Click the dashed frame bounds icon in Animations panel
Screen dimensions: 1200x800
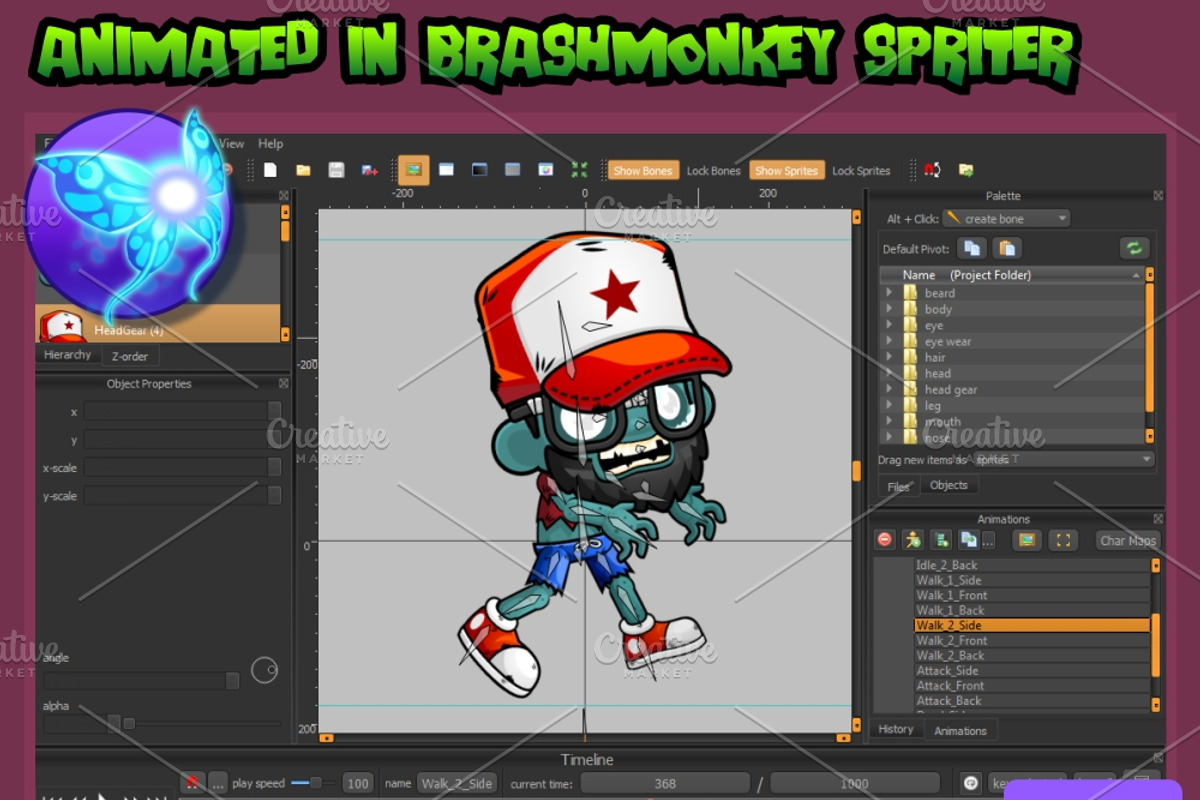[x=1063, y=540]
